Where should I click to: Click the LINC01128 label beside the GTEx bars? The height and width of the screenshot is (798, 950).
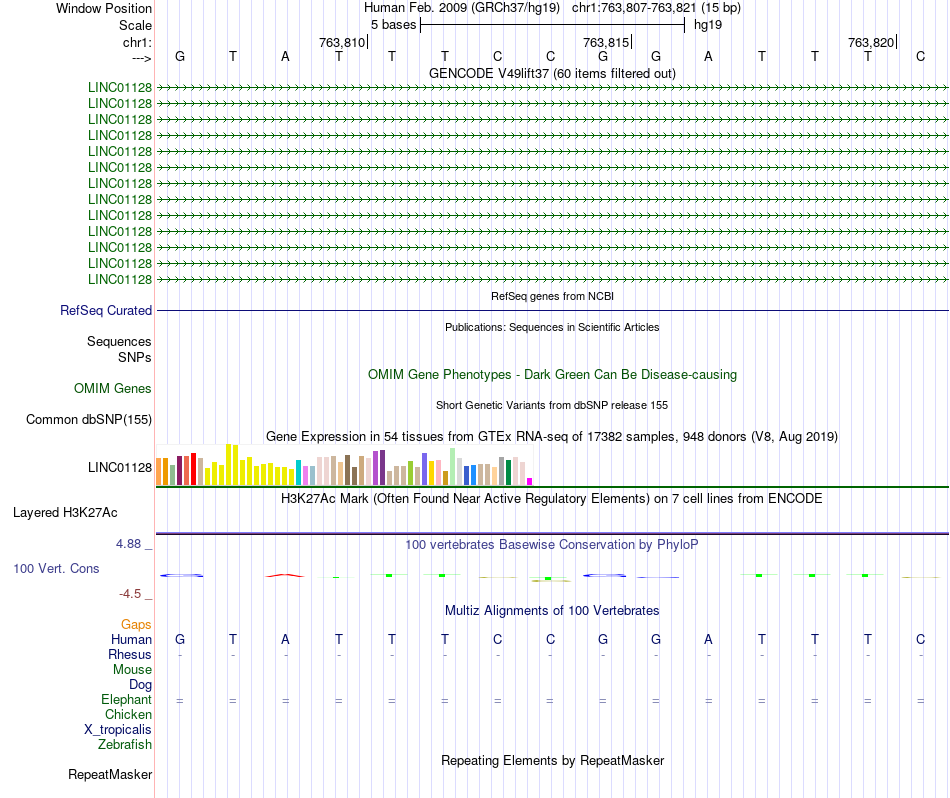pos(120,467)
